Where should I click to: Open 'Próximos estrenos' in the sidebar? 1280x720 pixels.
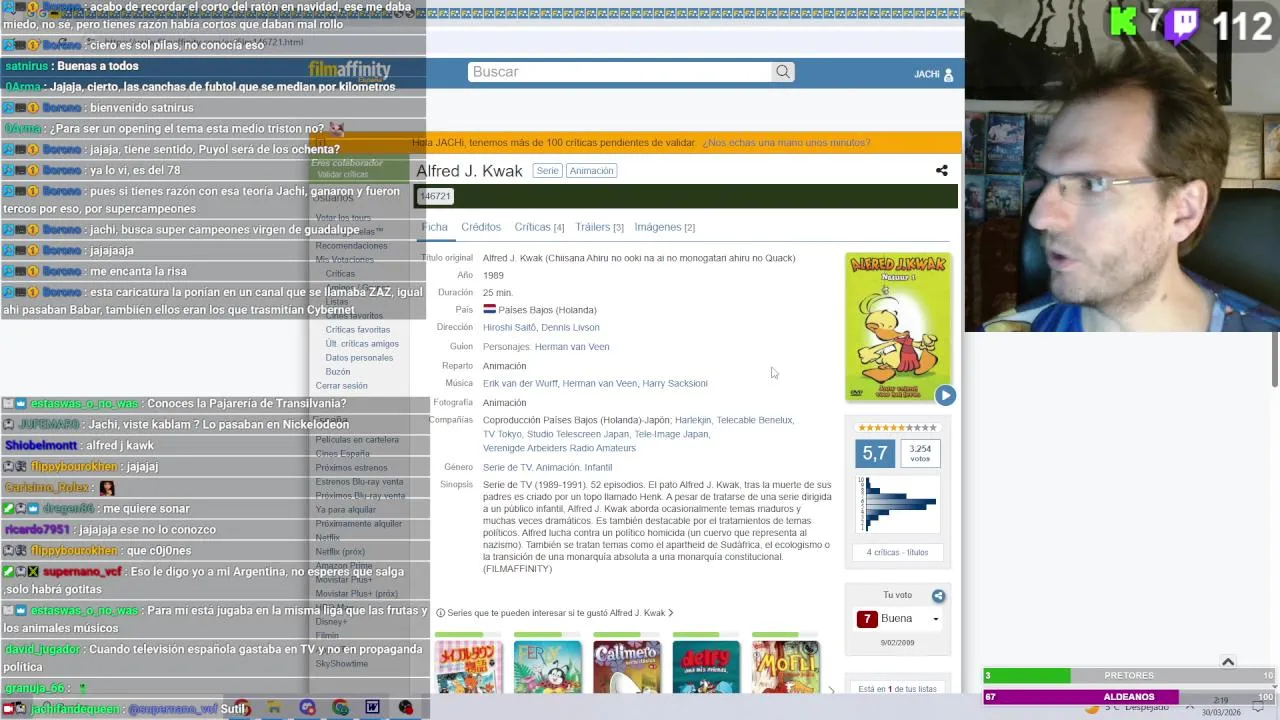(351, 468)
